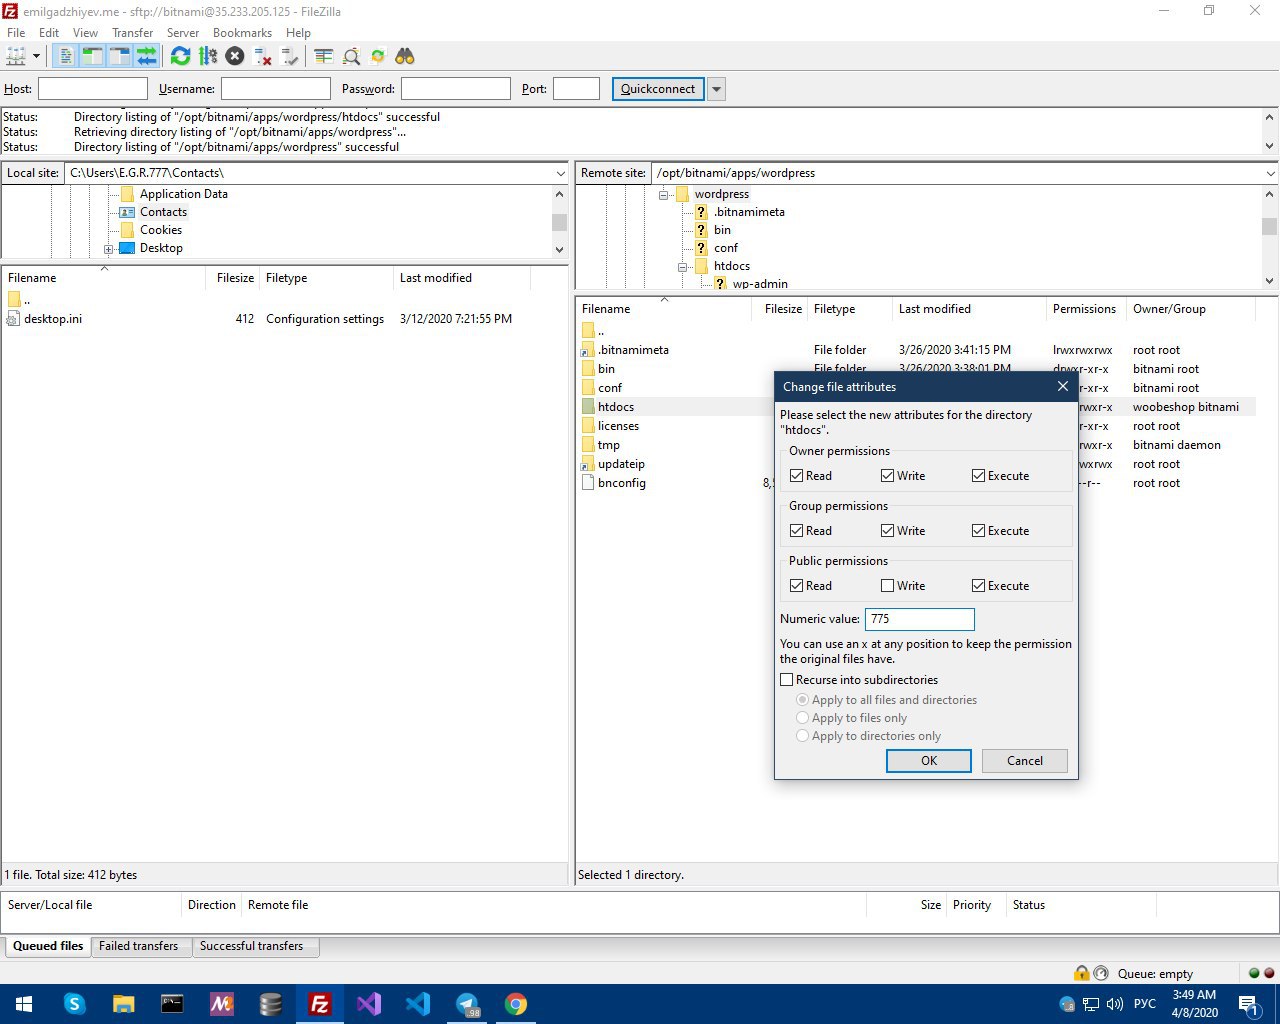Toggle message log display icon
This screenshot has height=1024, width=1280.
(x=66, y=56)
